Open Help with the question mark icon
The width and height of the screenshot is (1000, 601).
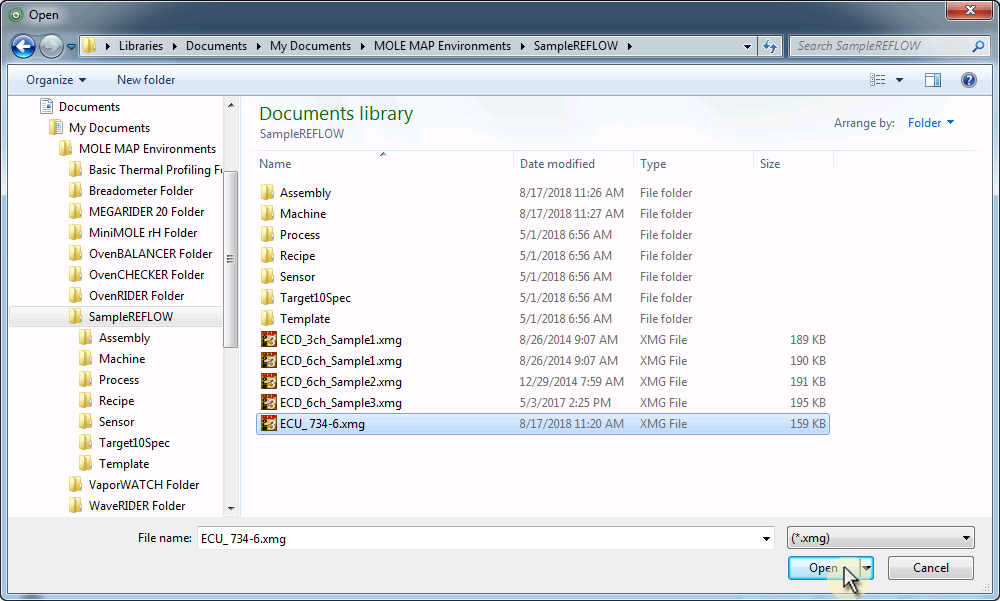coord(969,80)
